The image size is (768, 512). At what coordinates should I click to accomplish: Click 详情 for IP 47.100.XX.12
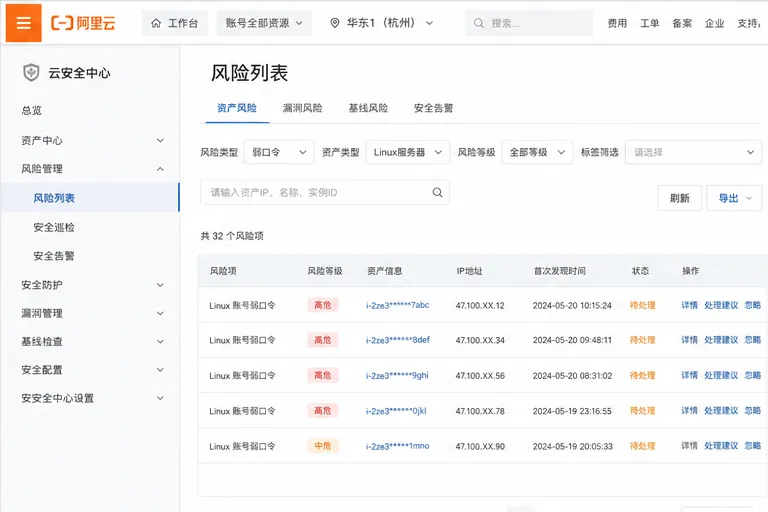tap(689, 305)
